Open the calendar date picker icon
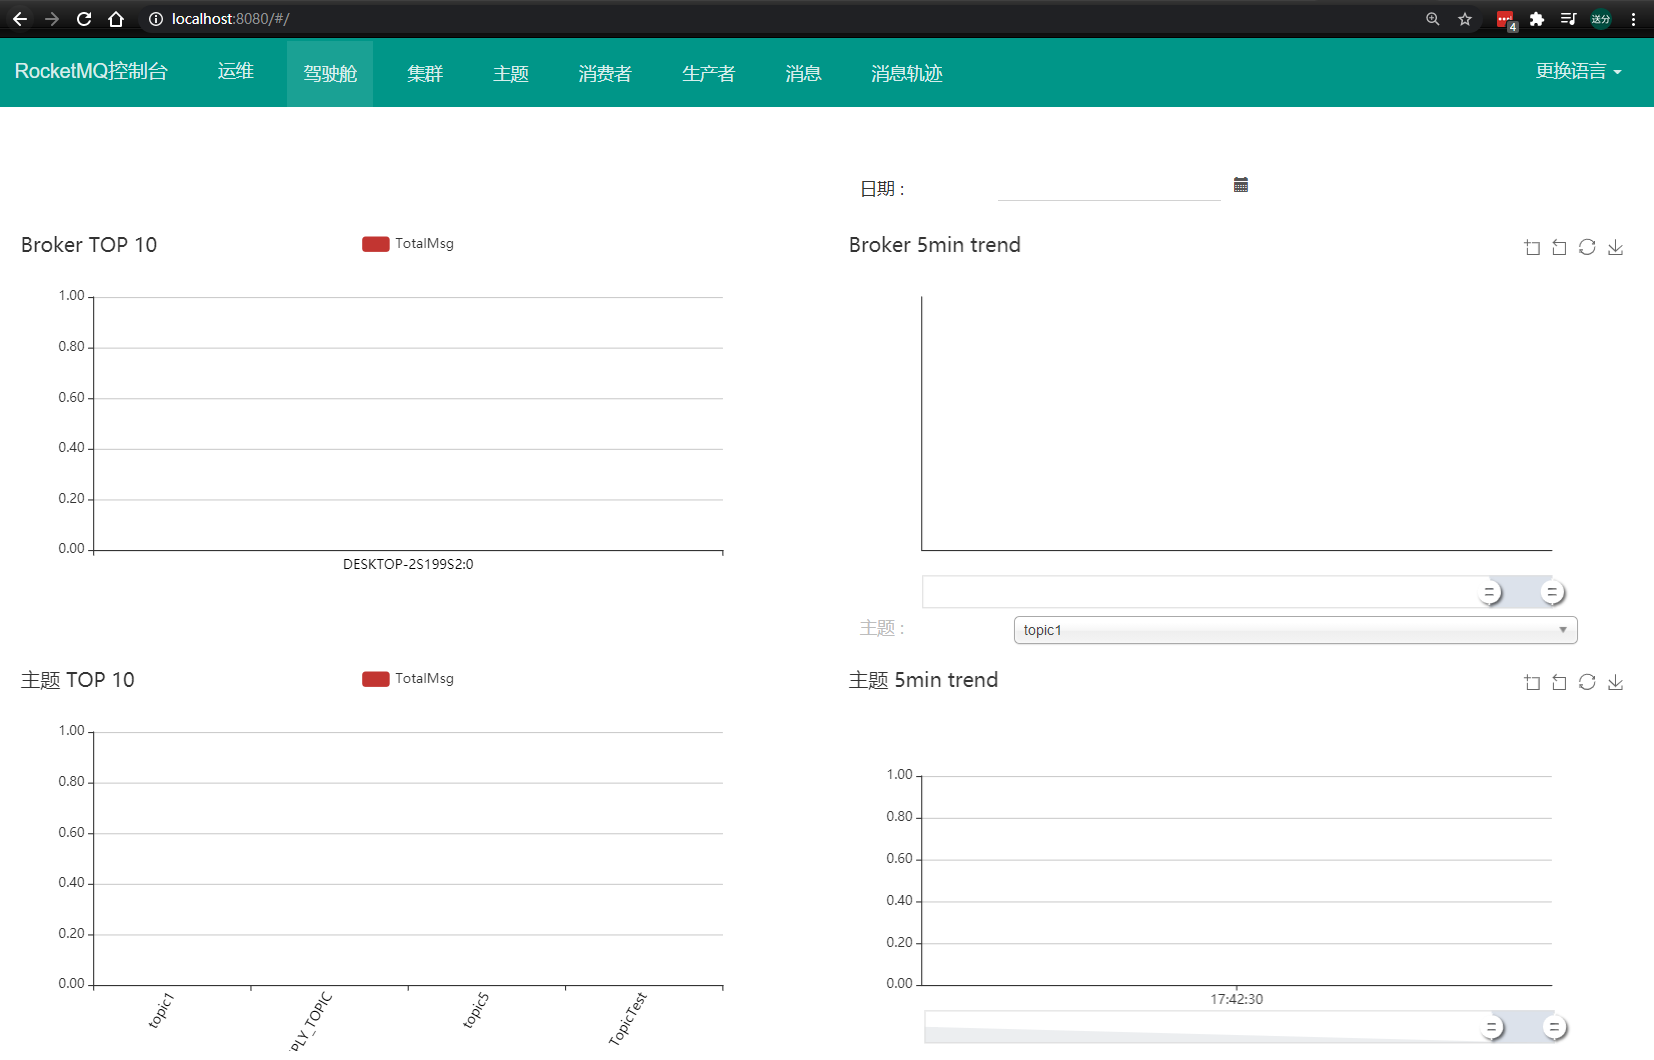 1241,185
